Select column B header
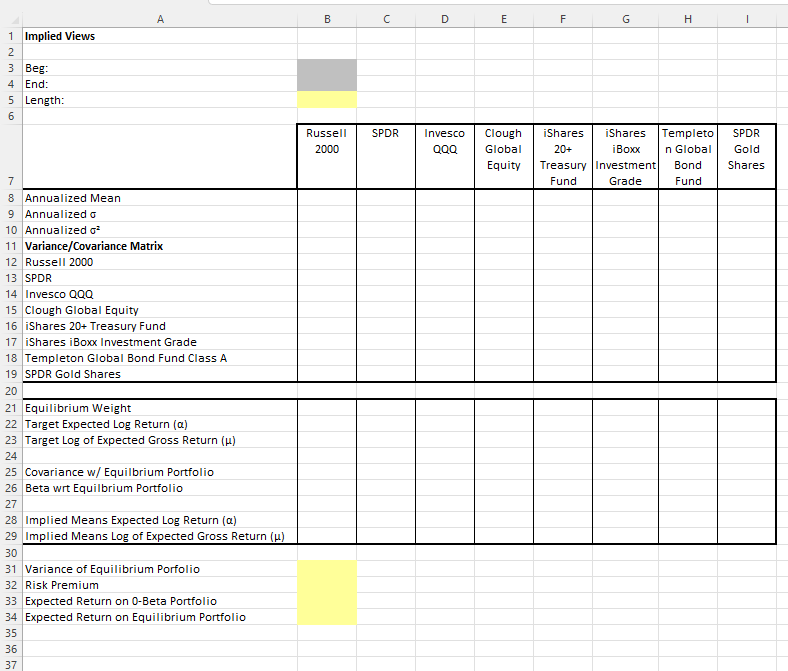Image resolution: width=788 pixels, height=671 pixels. (327, 19)
